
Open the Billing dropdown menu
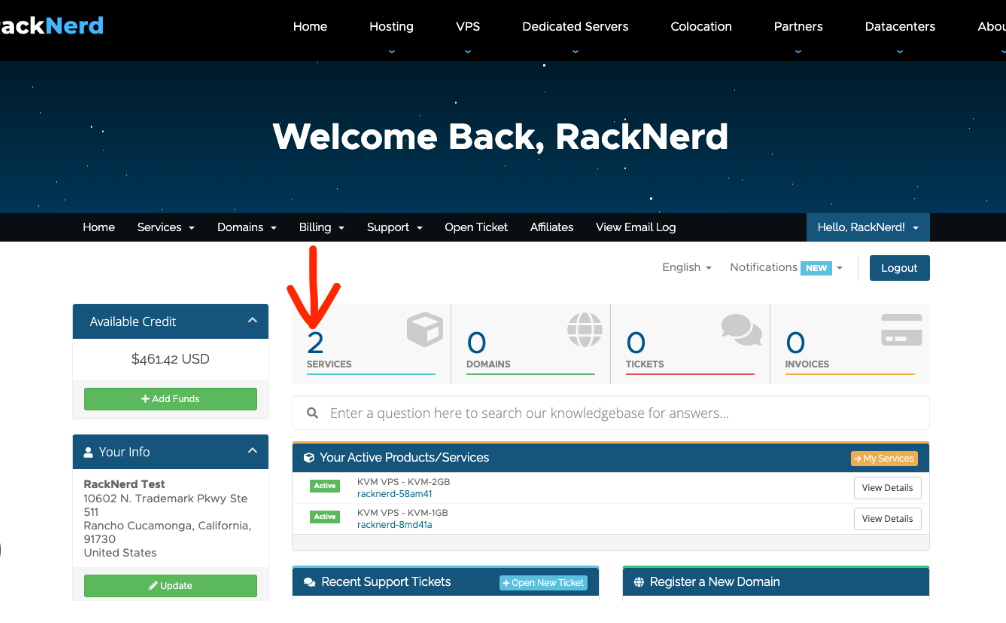point(321,227)
